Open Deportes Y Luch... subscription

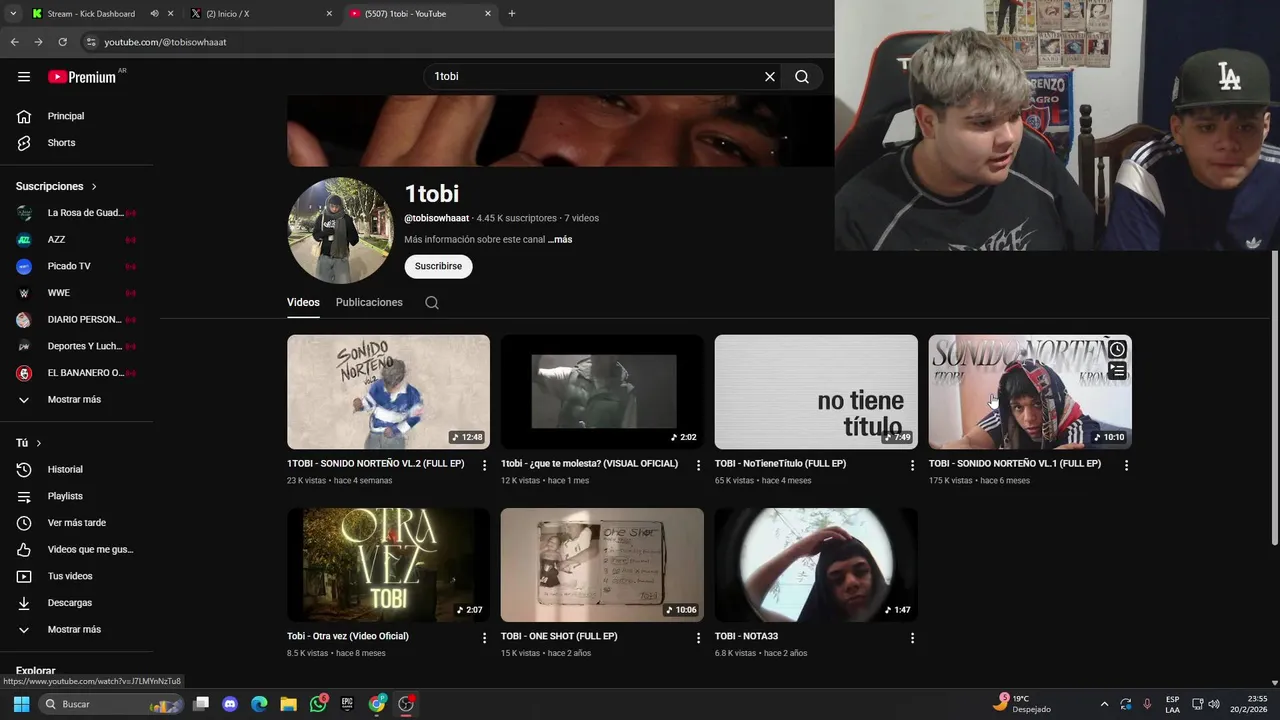click(x=78, y=346)
